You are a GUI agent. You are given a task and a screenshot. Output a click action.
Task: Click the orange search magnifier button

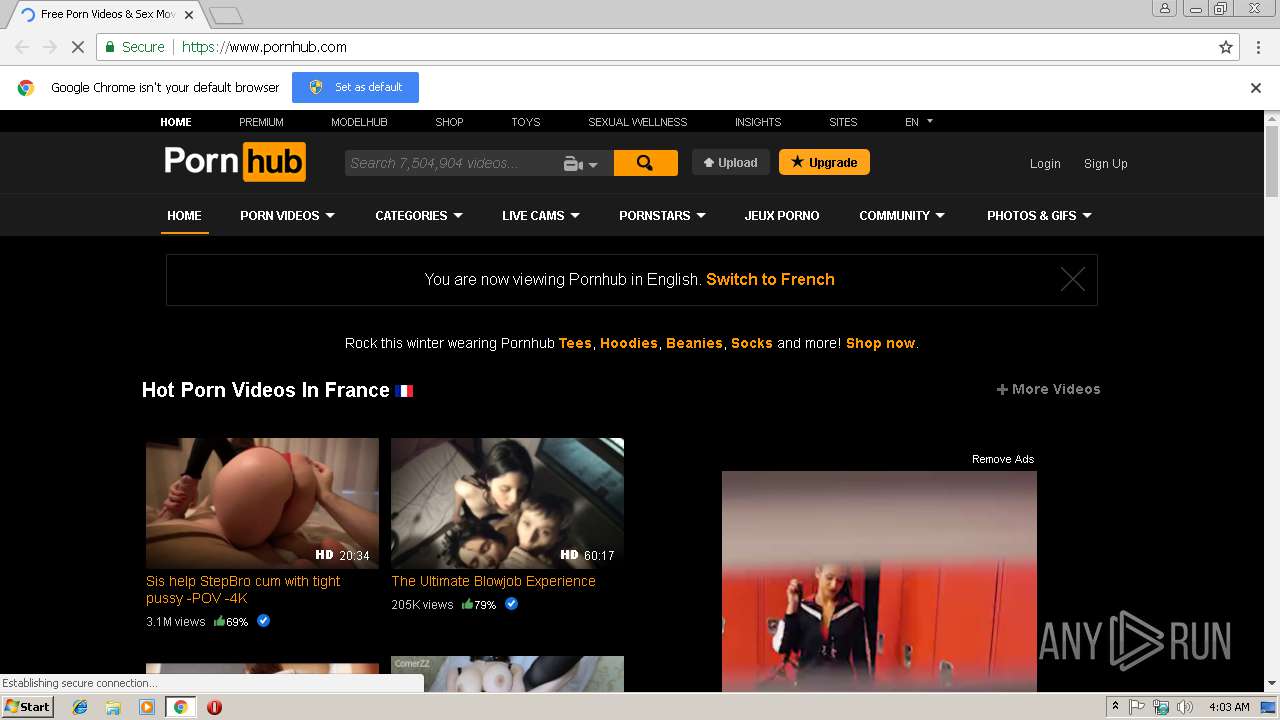click(645, 163)
